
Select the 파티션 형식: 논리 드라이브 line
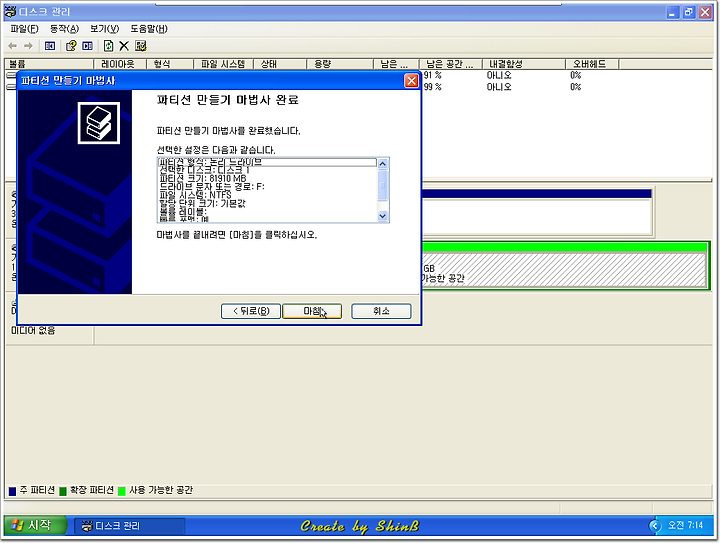pos(267,162)
